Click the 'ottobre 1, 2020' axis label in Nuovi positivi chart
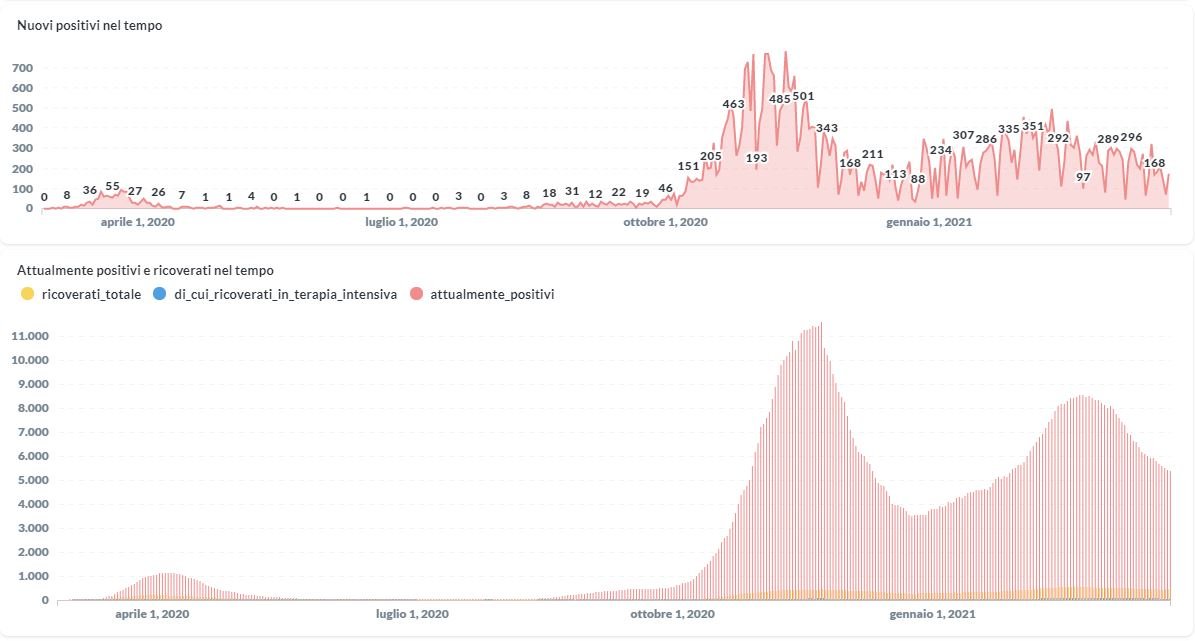1195x641 pixels. [665, 222]
